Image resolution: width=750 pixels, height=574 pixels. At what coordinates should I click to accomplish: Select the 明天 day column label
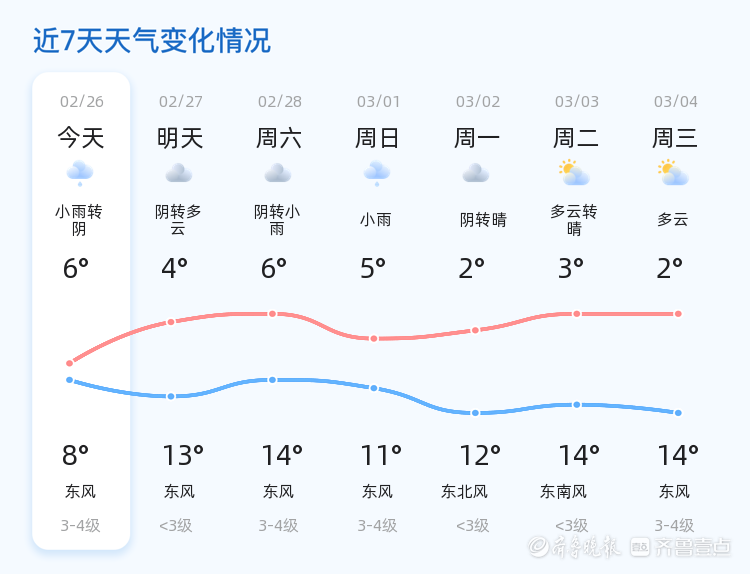click(180, 137)
